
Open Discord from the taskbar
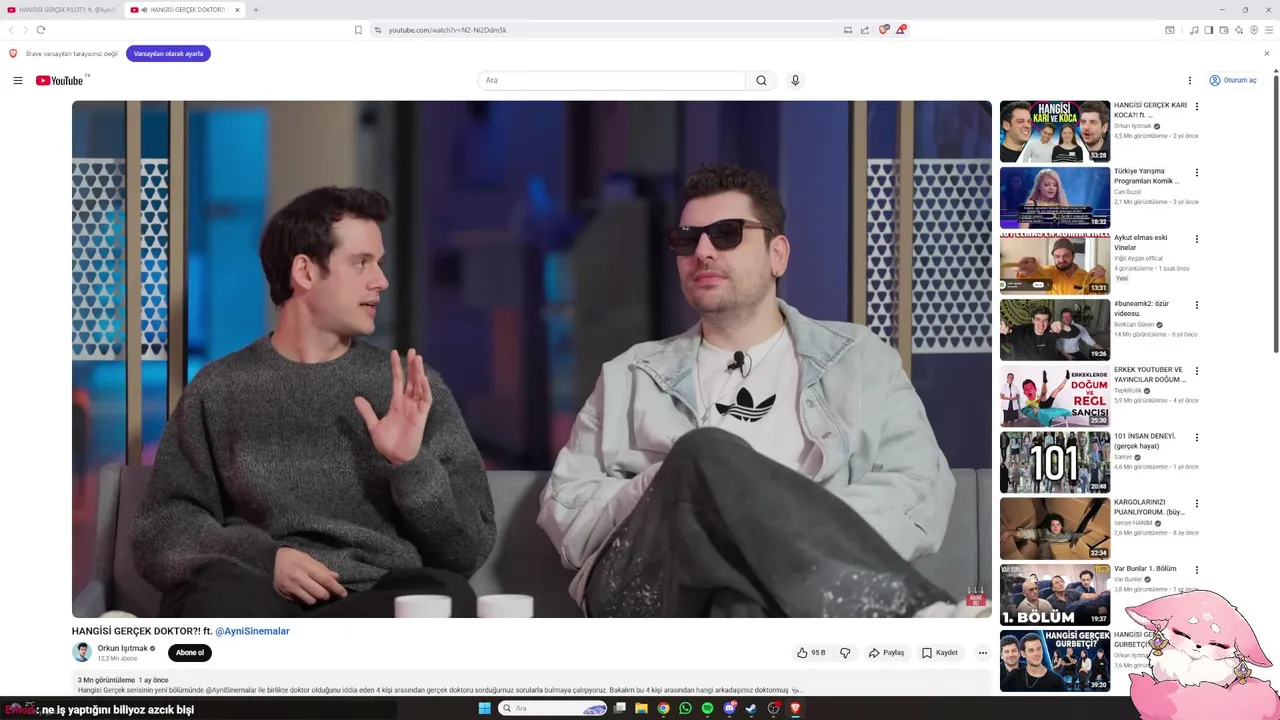730,708
